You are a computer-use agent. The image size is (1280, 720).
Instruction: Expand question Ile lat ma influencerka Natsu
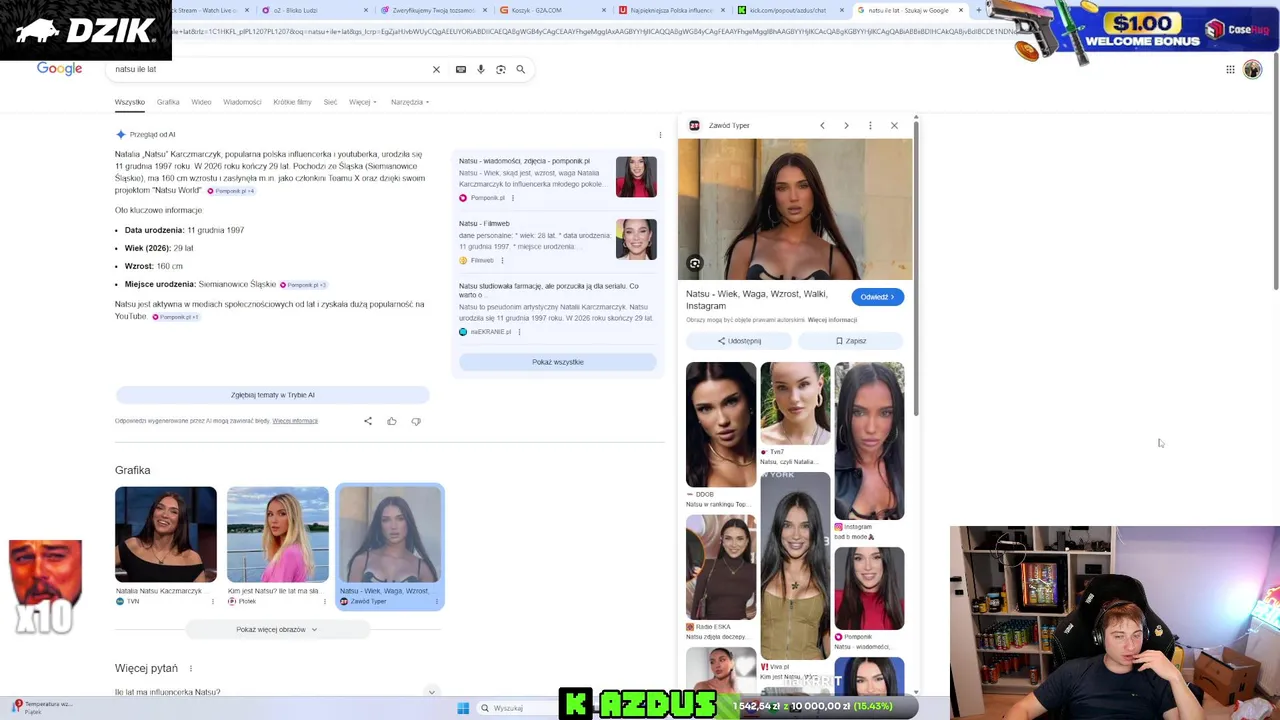click(278, 692)
